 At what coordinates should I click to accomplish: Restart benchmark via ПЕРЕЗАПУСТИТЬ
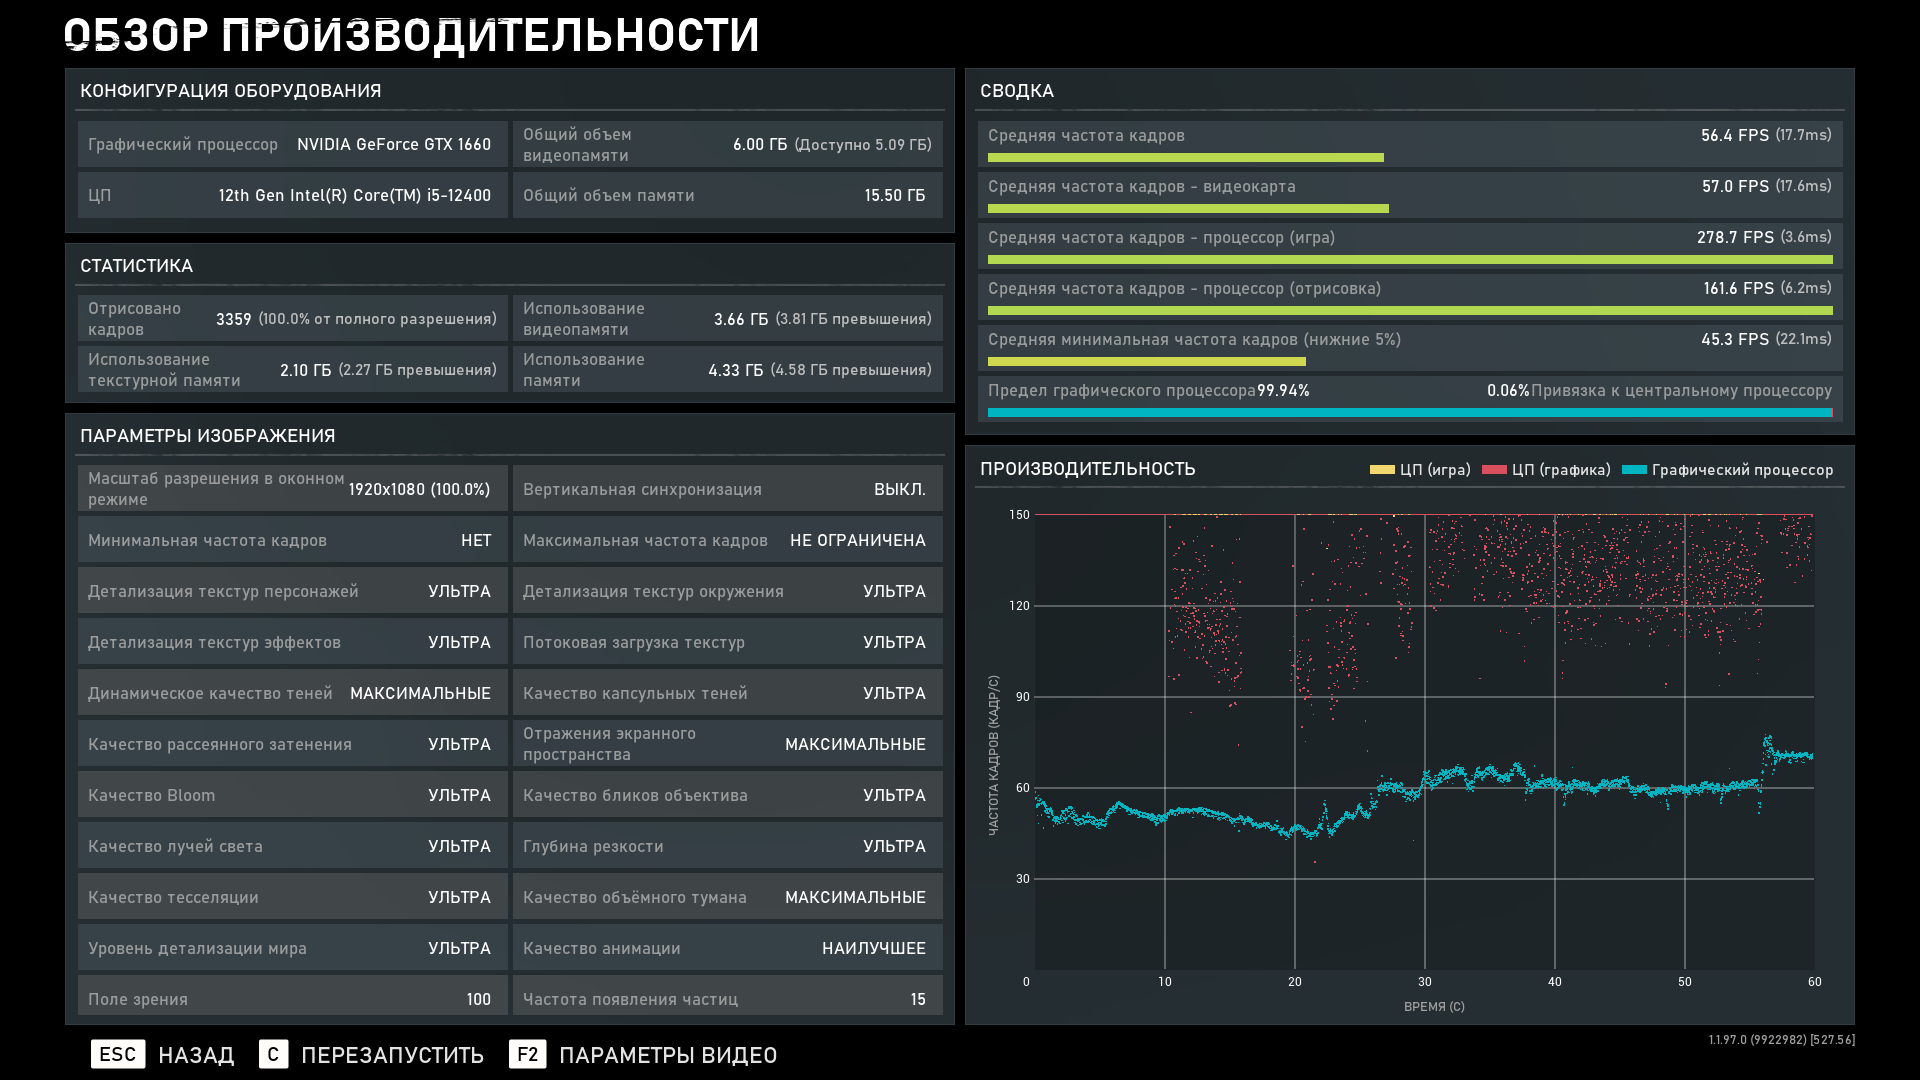tap(392, 1055)
